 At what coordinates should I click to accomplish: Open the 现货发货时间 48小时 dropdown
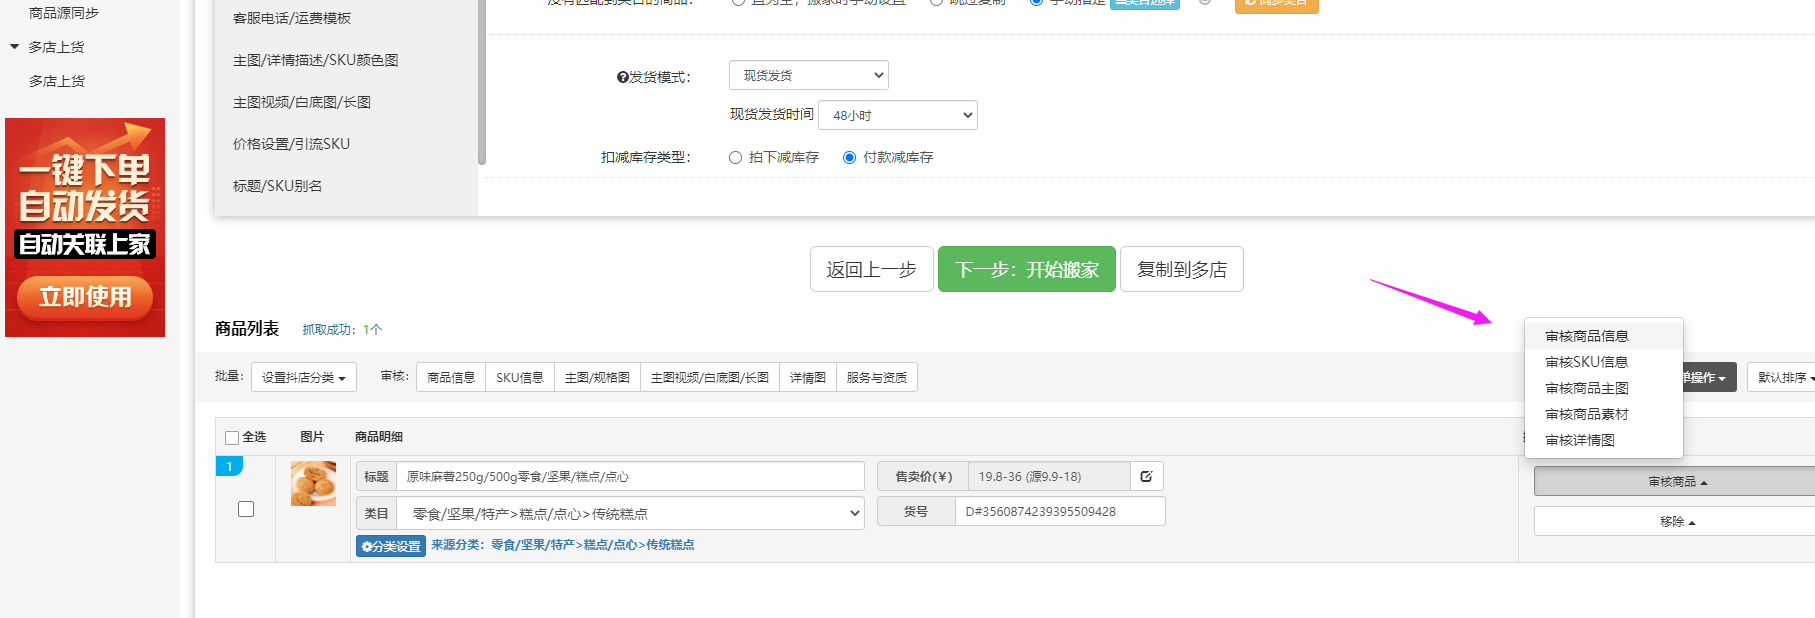point(897,115)
